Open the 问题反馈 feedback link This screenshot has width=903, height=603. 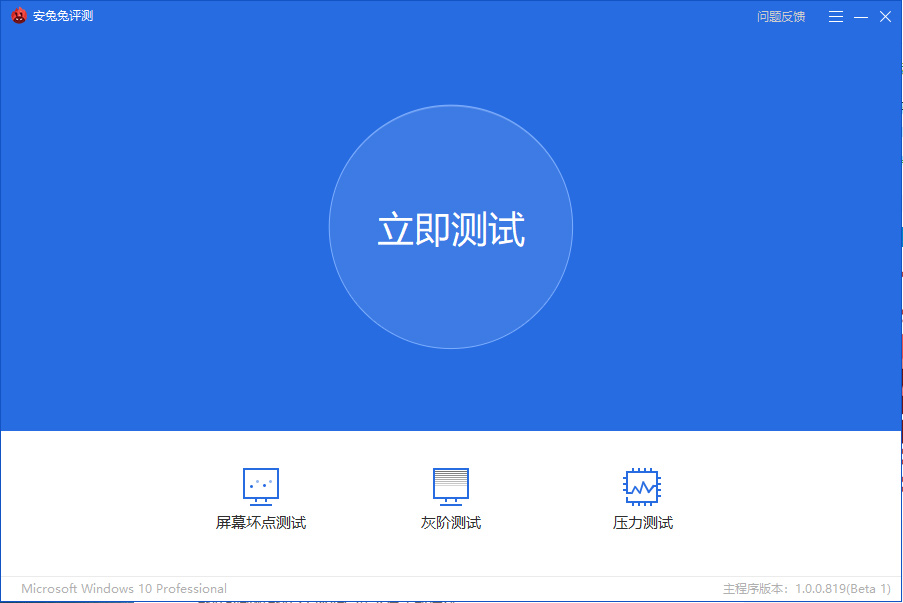[779, 16]
